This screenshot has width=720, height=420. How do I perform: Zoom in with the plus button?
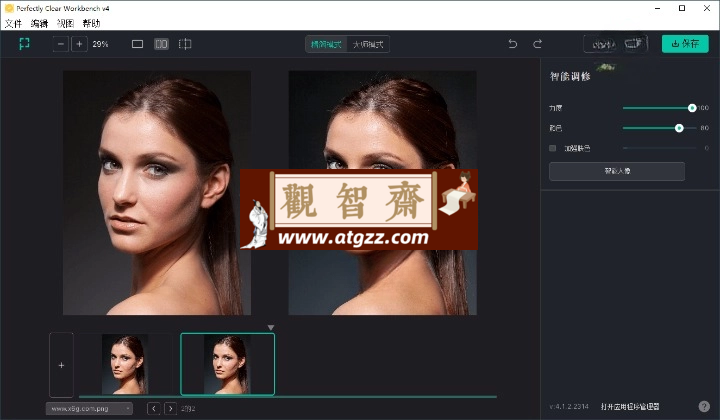click(x=79, y=44)
